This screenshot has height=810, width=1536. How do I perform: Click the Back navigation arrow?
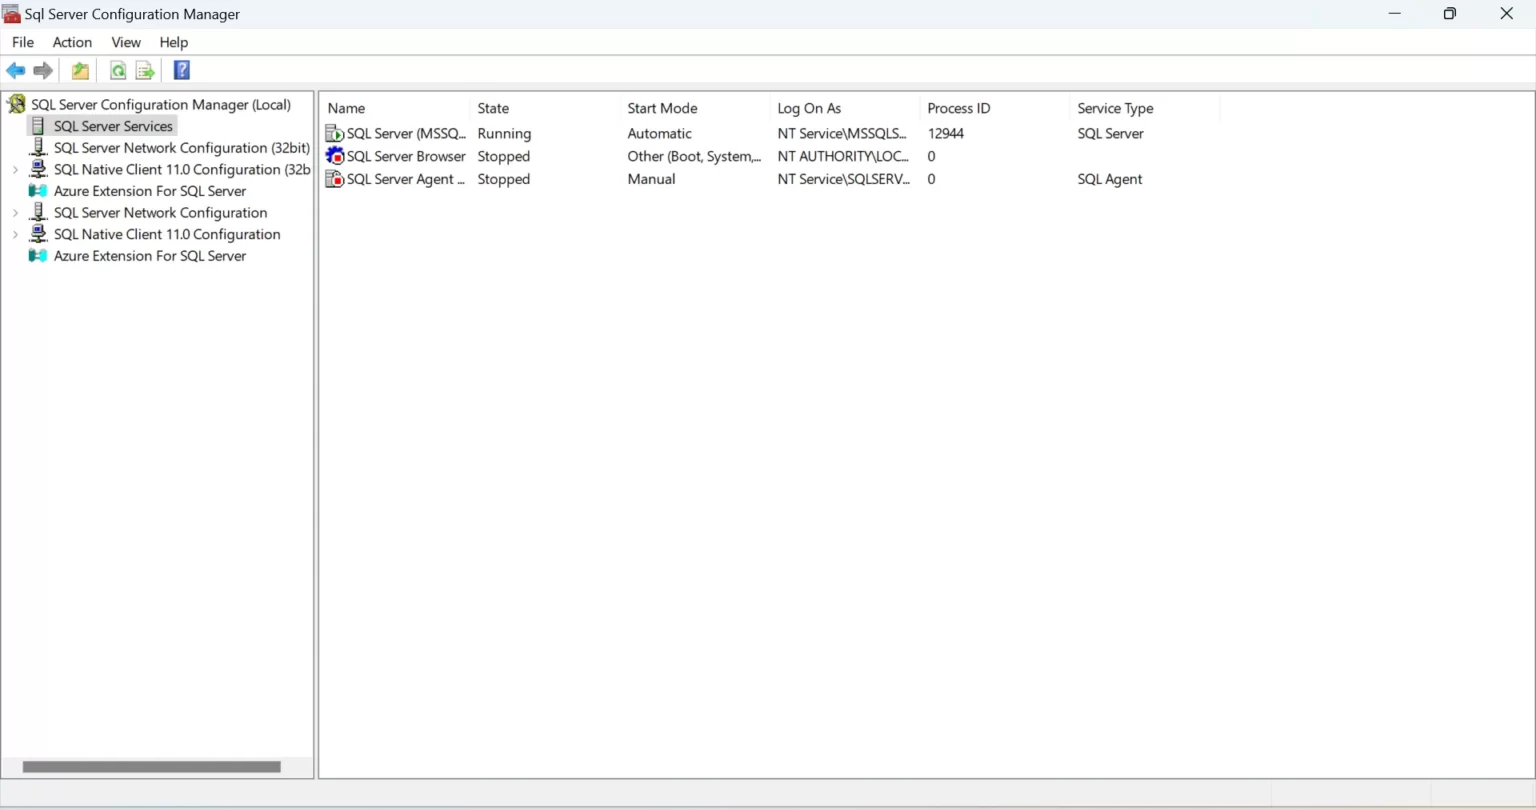click(x=15, y=70)
